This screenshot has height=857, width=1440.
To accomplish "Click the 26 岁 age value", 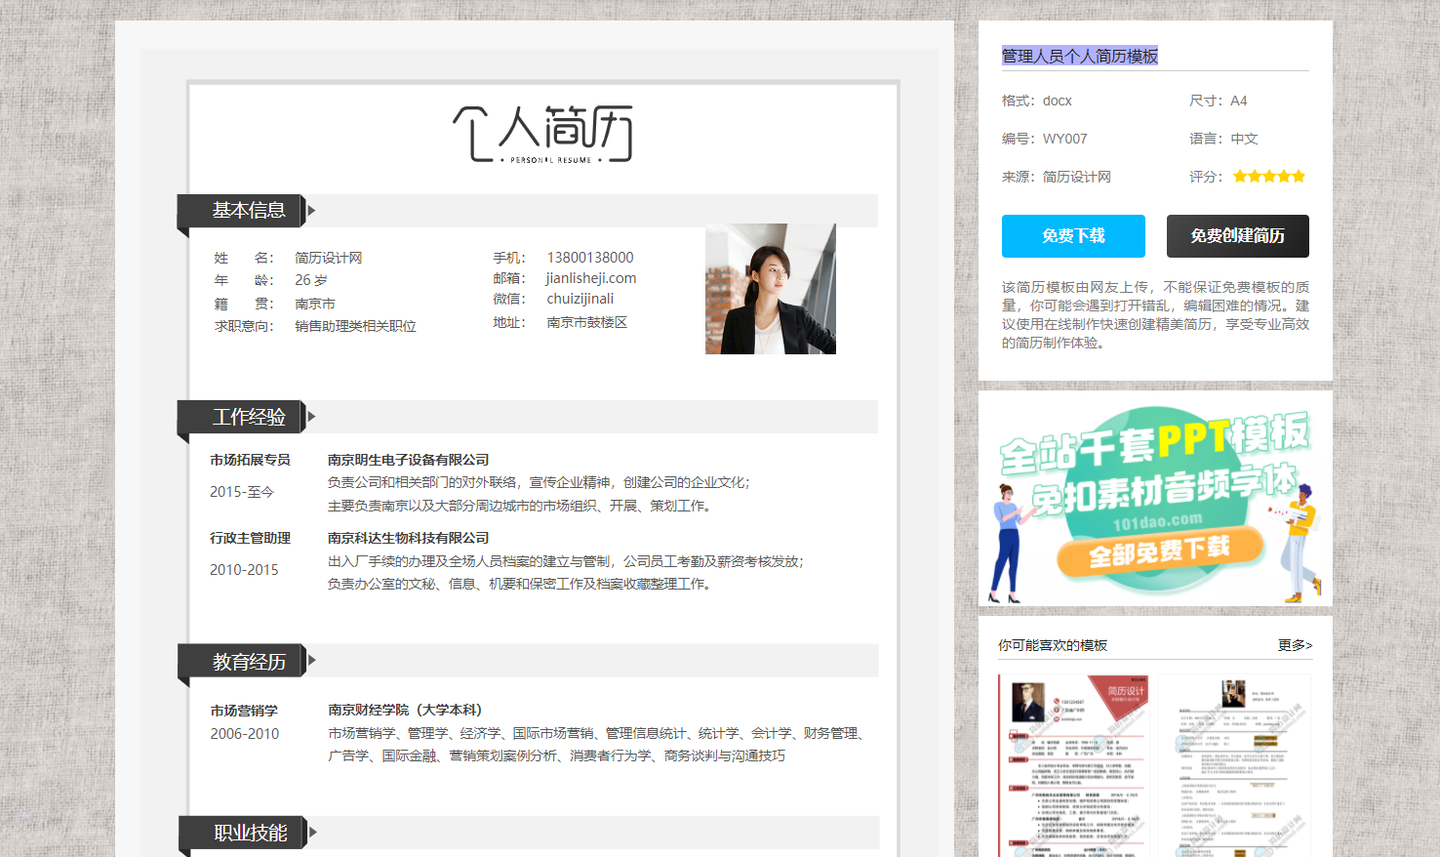I will coord(311,280).
